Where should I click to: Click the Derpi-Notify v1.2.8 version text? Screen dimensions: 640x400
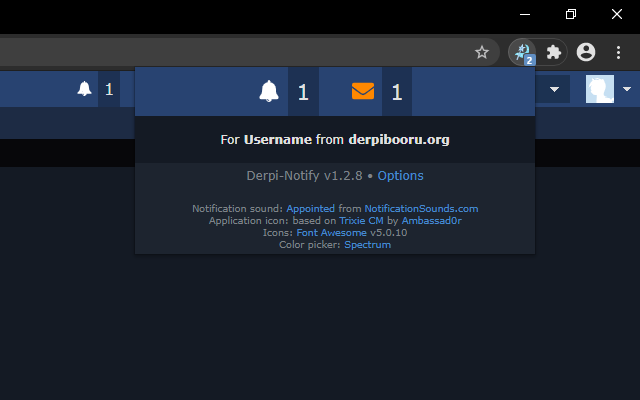click(x=304, y=176)
